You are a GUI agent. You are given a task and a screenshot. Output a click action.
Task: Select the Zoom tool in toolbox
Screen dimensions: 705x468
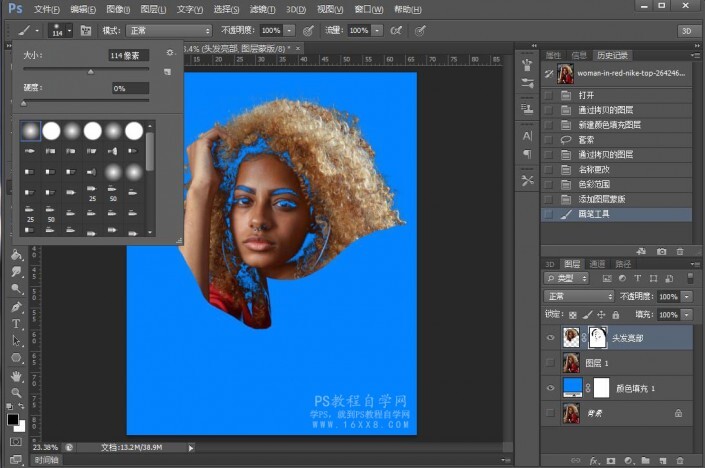16,393
